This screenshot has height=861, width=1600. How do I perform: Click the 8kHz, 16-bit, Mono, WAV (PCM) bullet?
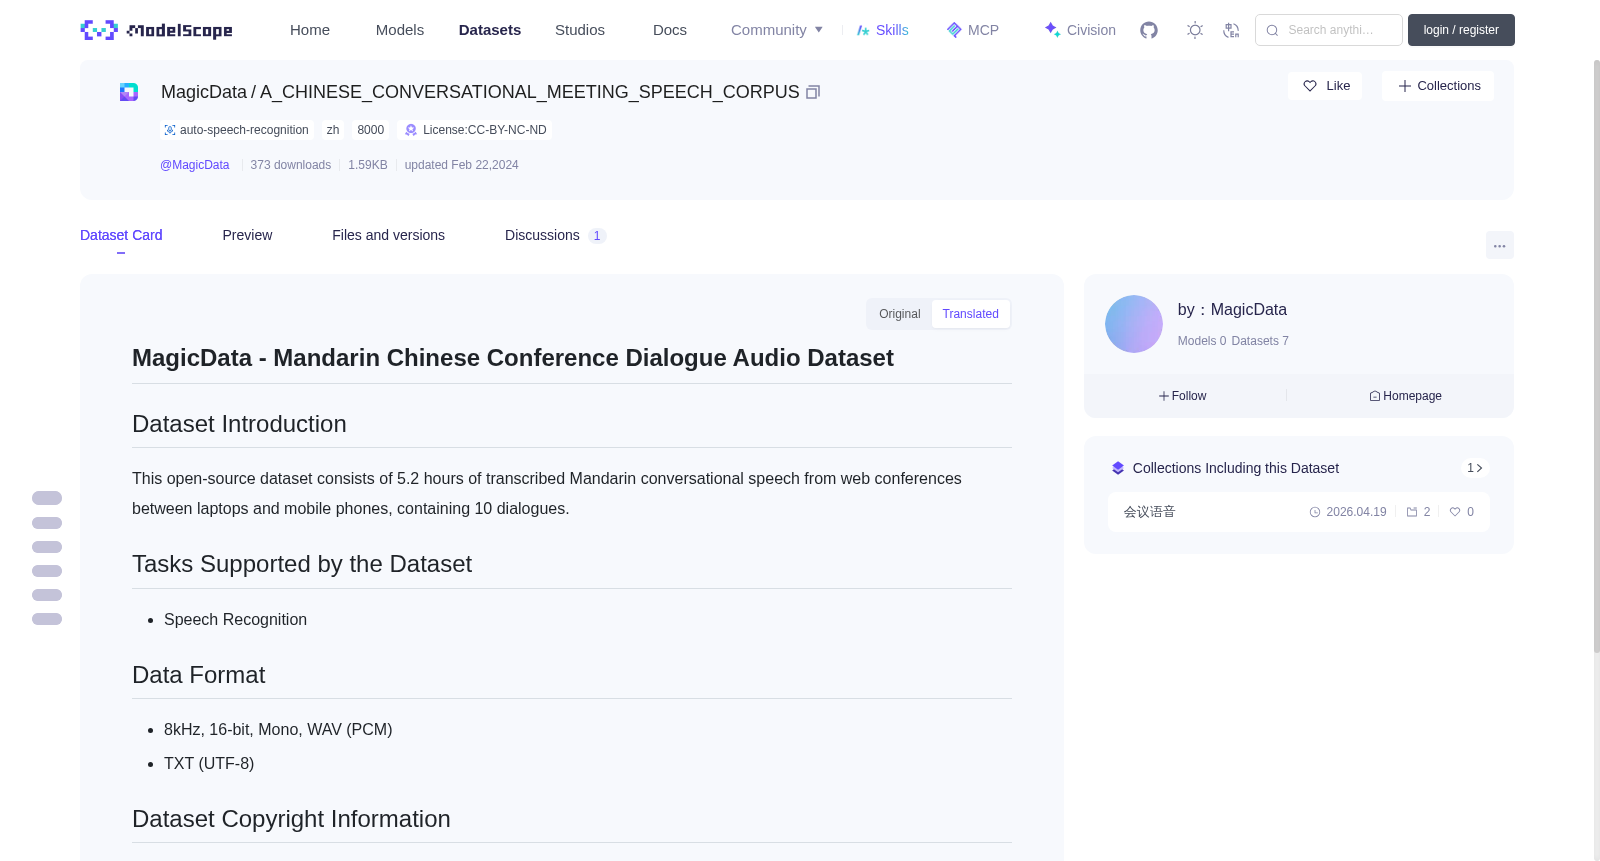click(278, 730)
